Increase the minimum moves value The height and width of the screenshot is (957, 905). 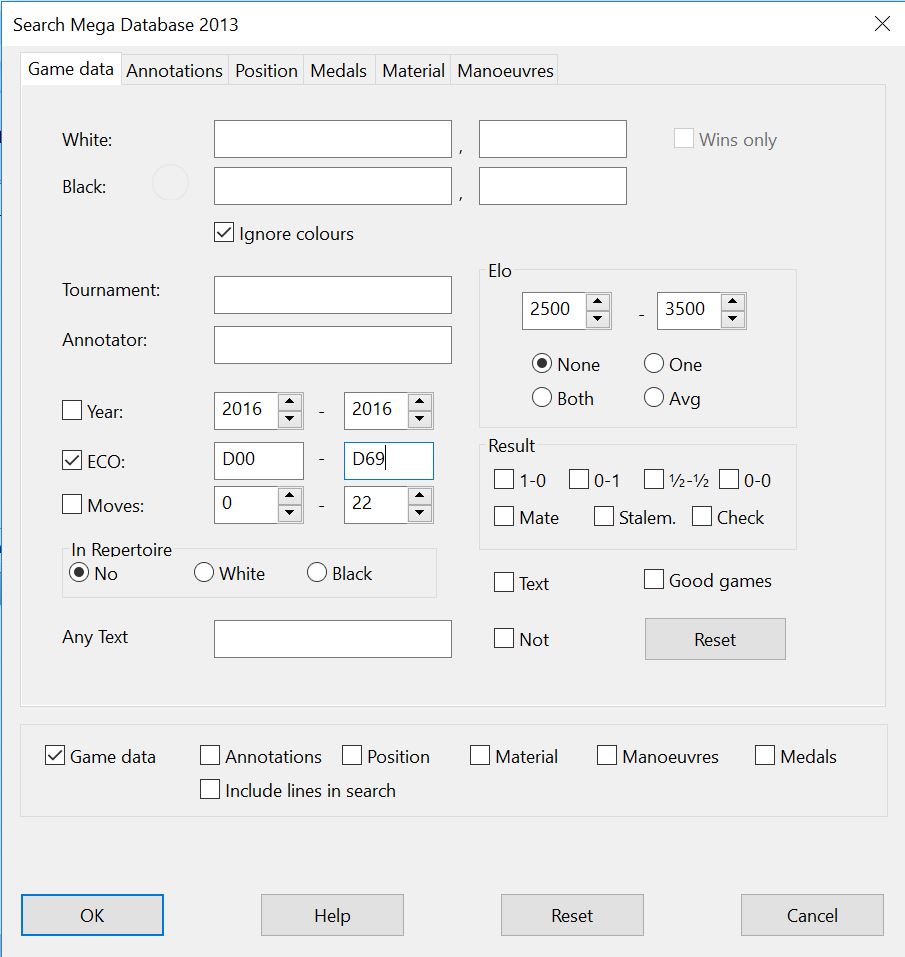(x=290, y=496)
